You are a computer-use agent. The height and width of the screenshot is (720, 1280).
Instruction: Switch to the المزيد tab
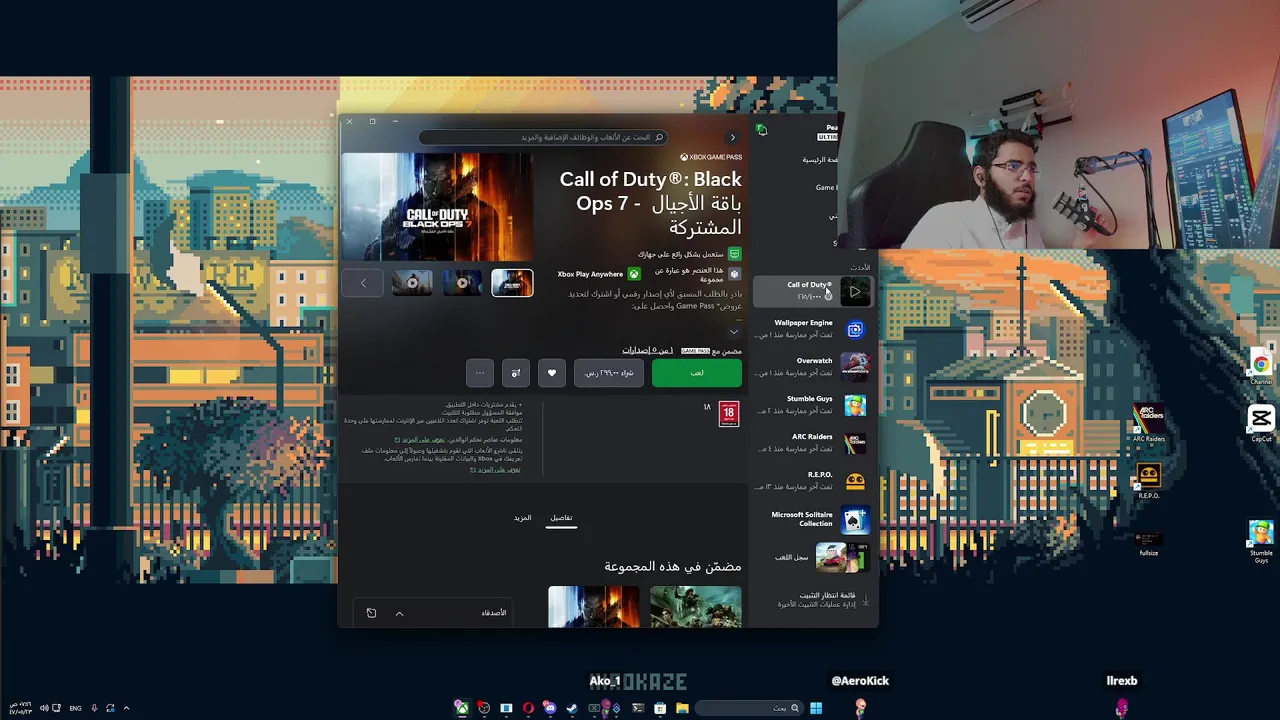click(x=522, y=518)
